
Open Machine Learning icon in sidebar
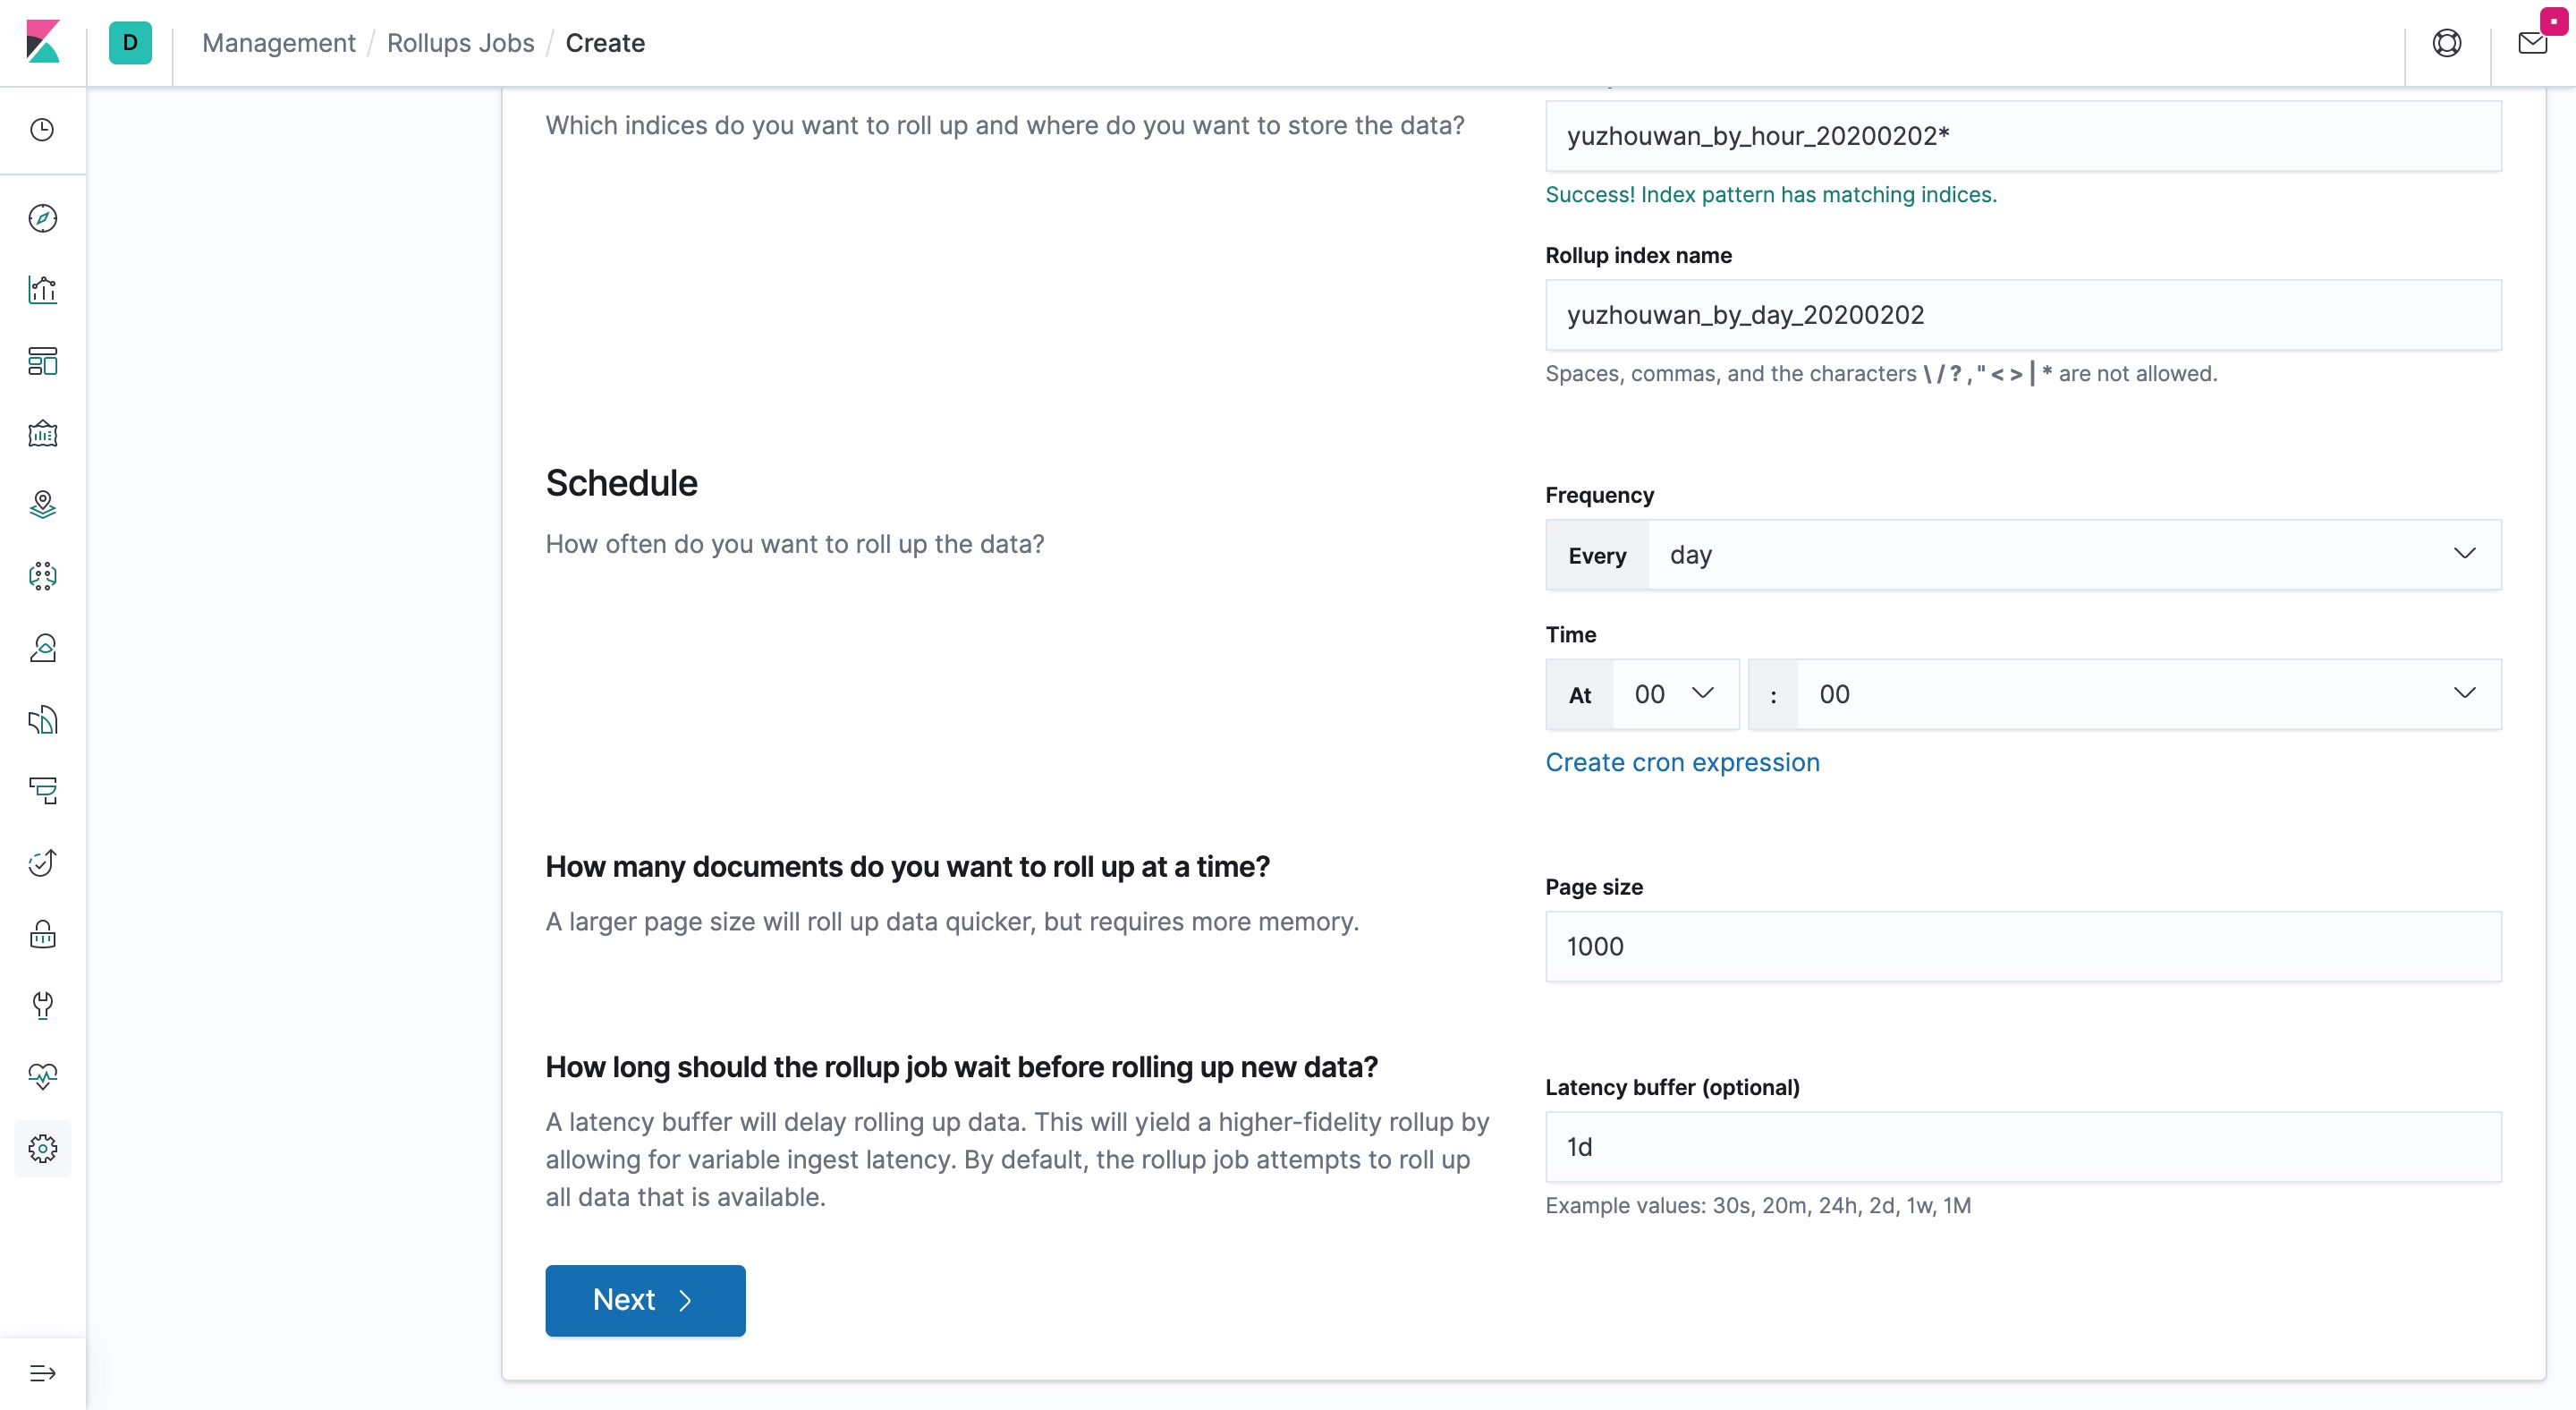pos(42,576)
